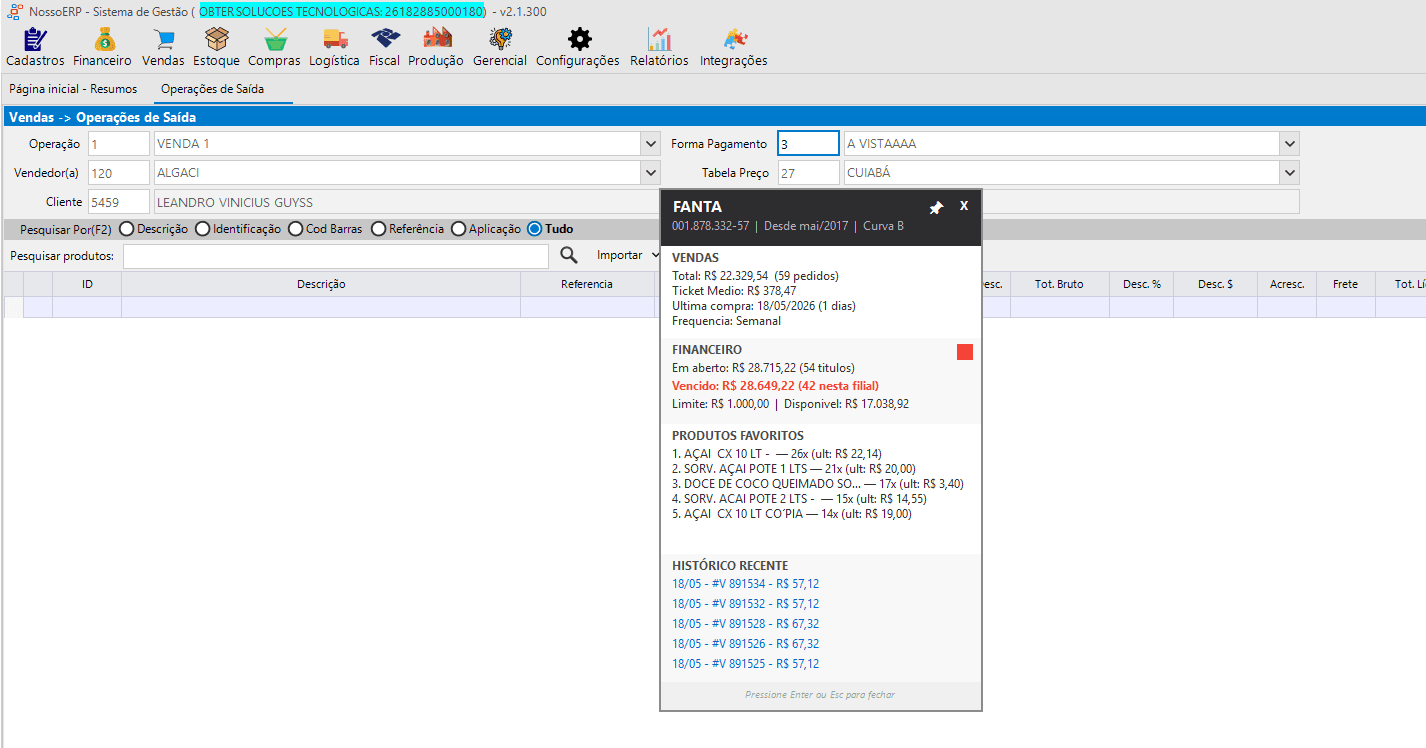This screenshot has height=748, width=1426.
Task: Switch to Operações de Saída tab
Action: pyautogui.click(x=212, y=89)
